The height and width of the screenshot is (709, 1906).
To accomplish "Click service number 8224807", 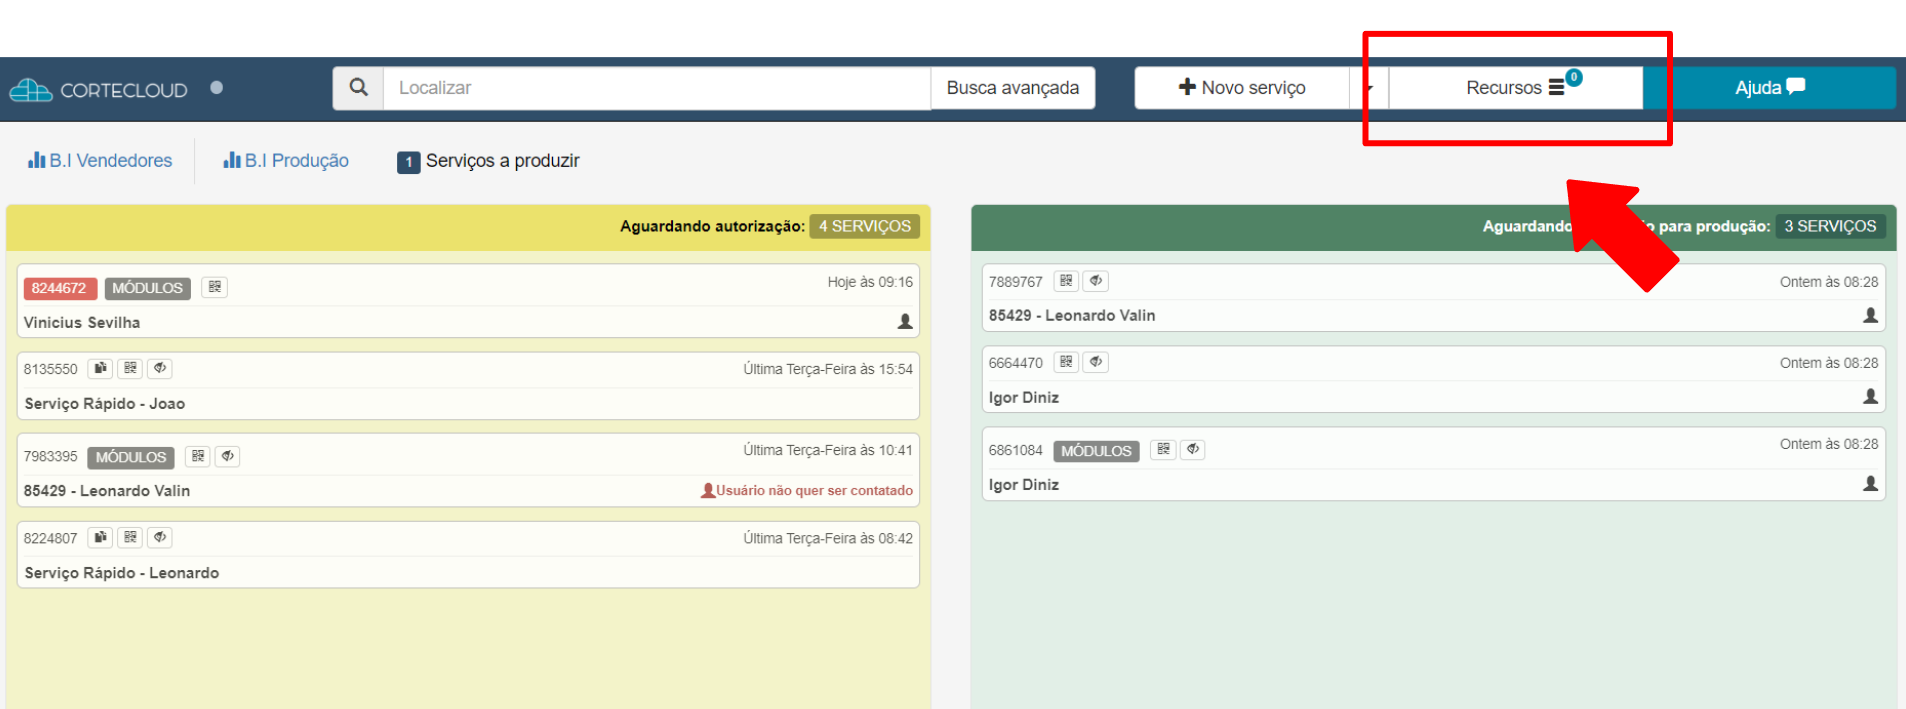I will (x=51, y=538).
